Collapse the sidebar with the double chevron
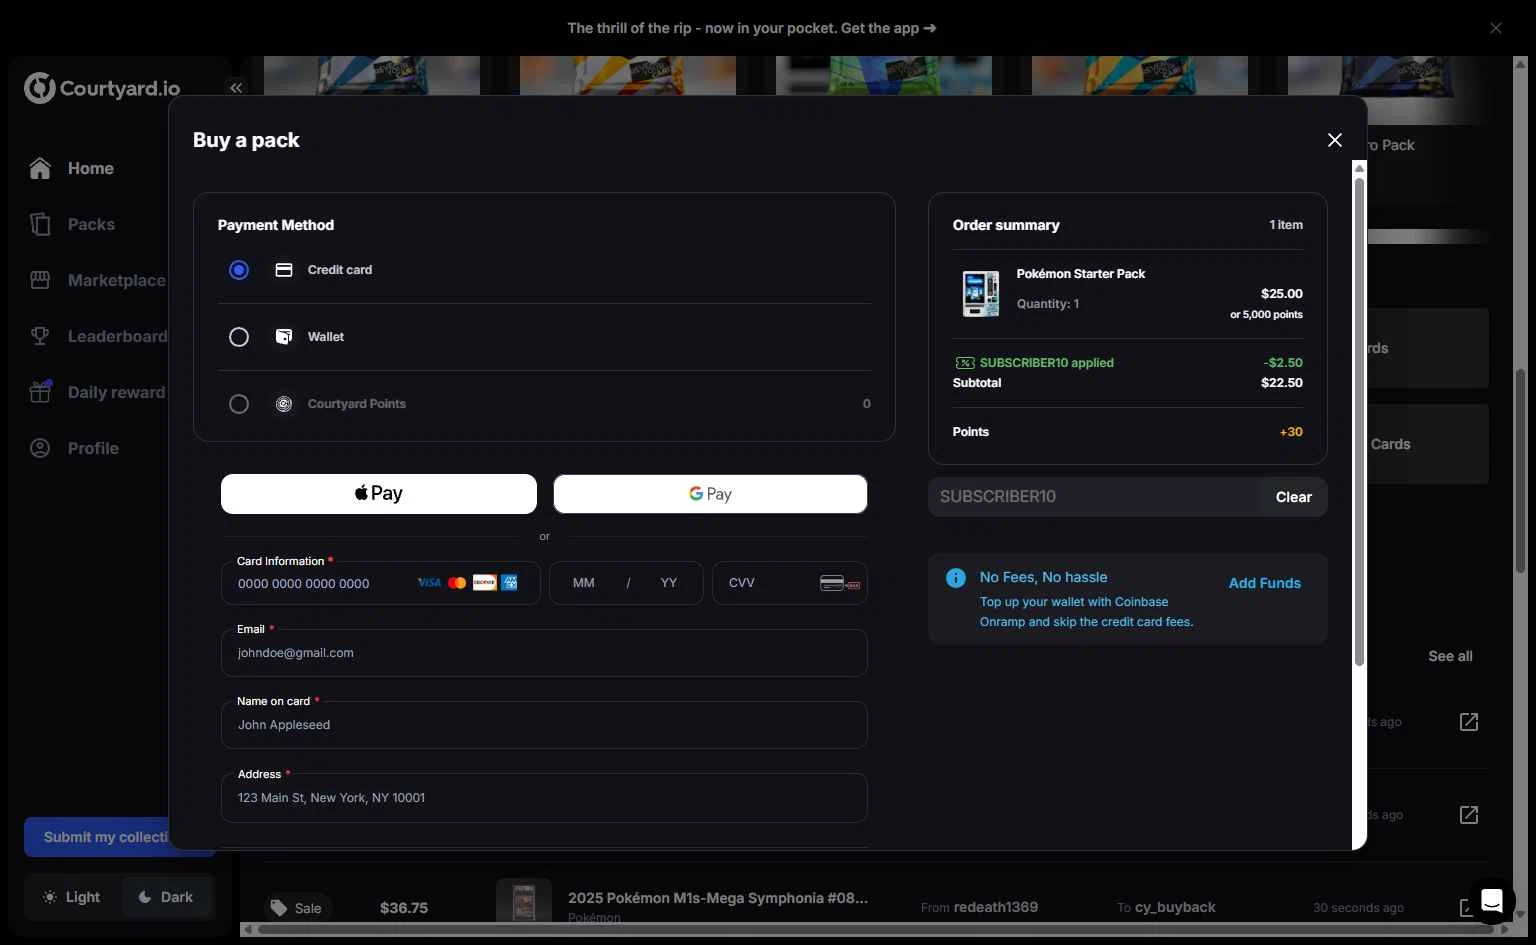Viewport: 1536px width, 945px height. (x=236, y=88)
